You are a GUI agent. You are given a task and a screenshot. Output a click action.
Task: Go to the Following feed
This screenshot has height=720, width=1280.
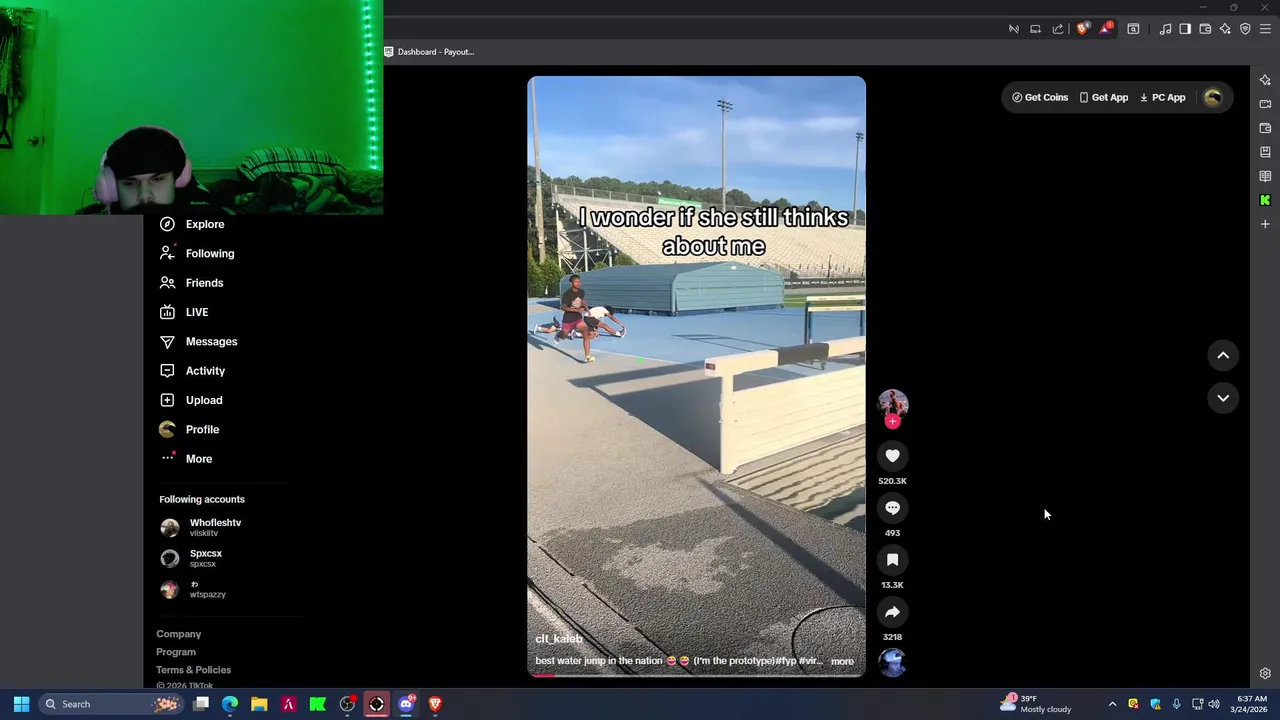(x=197, y=253)
